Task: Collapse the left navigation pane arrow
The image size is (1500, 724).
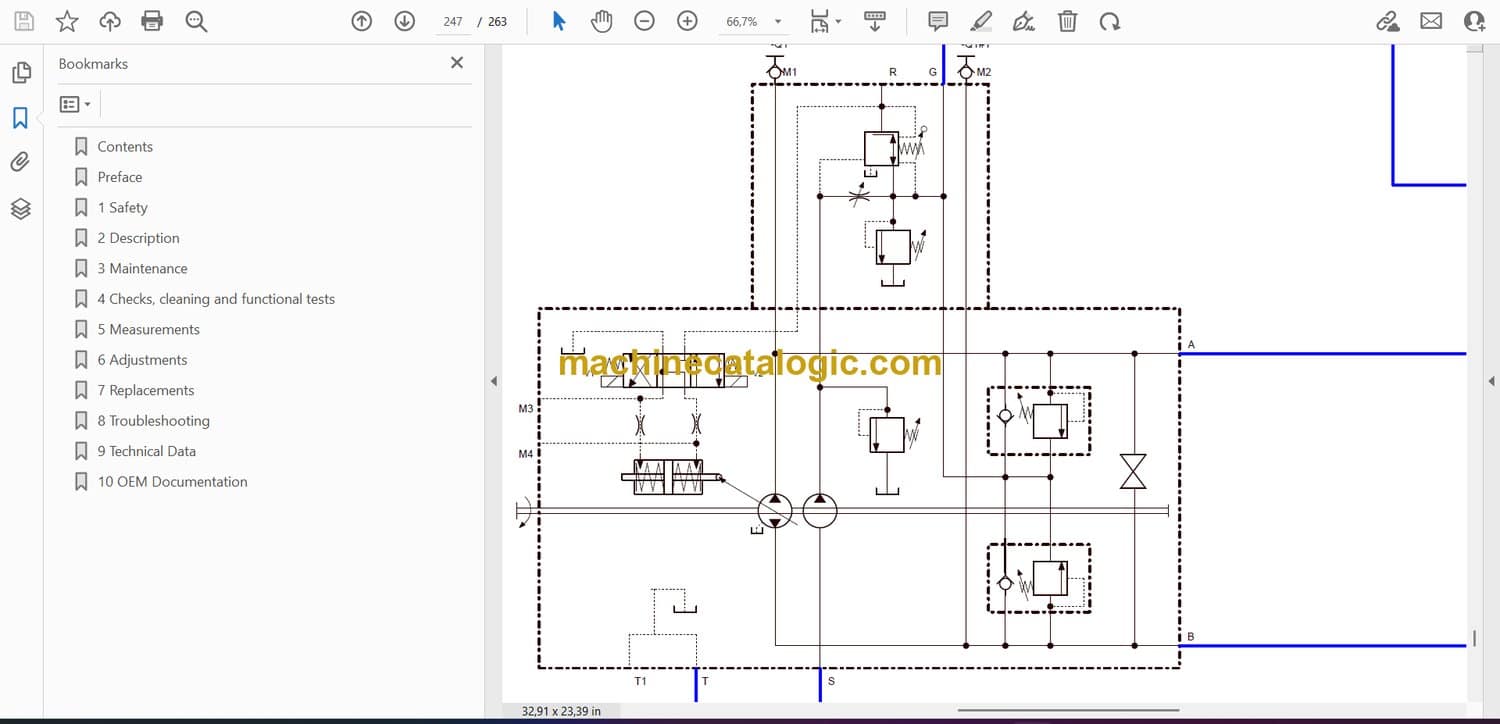Action: pyautogui.click(x=492, y=381)
